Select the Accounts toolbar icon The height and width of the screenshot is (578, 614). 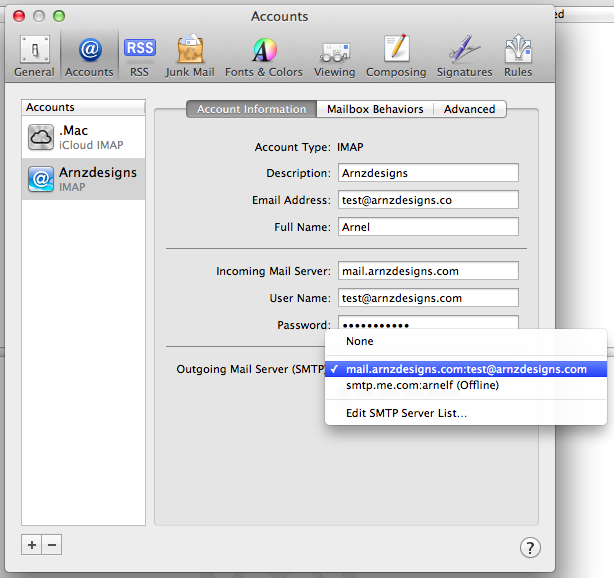pyautogui.click(x=89, y=55)
